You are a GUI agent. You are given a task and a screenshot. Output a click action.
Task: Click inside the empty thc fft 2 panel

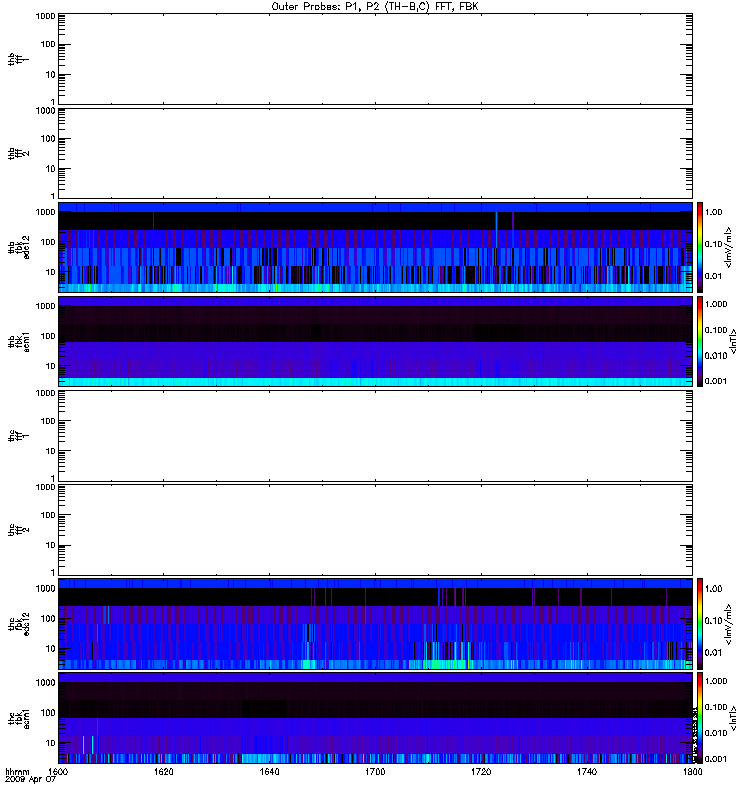point(375,530)
